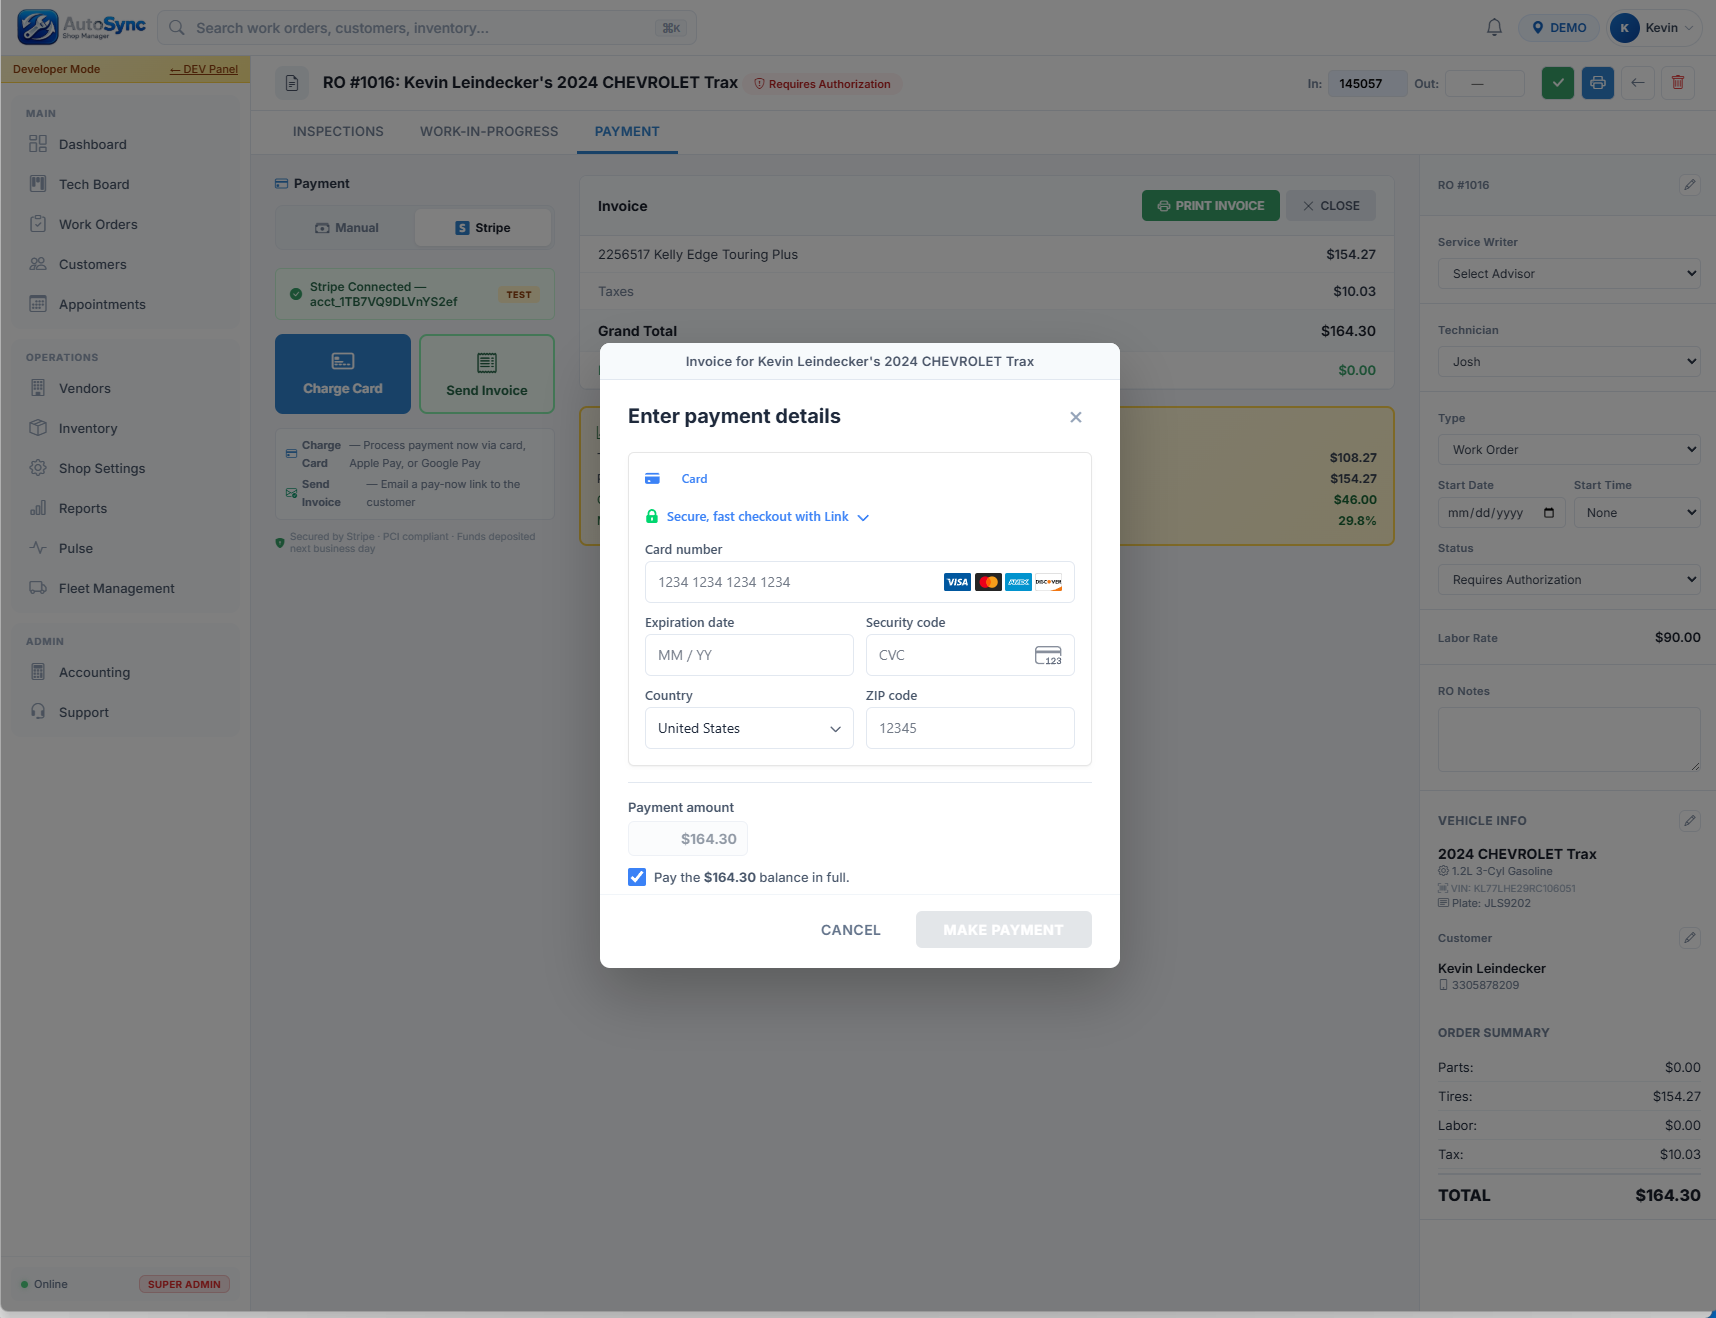Open Accounting under Admin
1716x1318 pixels.
pyautogui.click(x=93, y=672)
